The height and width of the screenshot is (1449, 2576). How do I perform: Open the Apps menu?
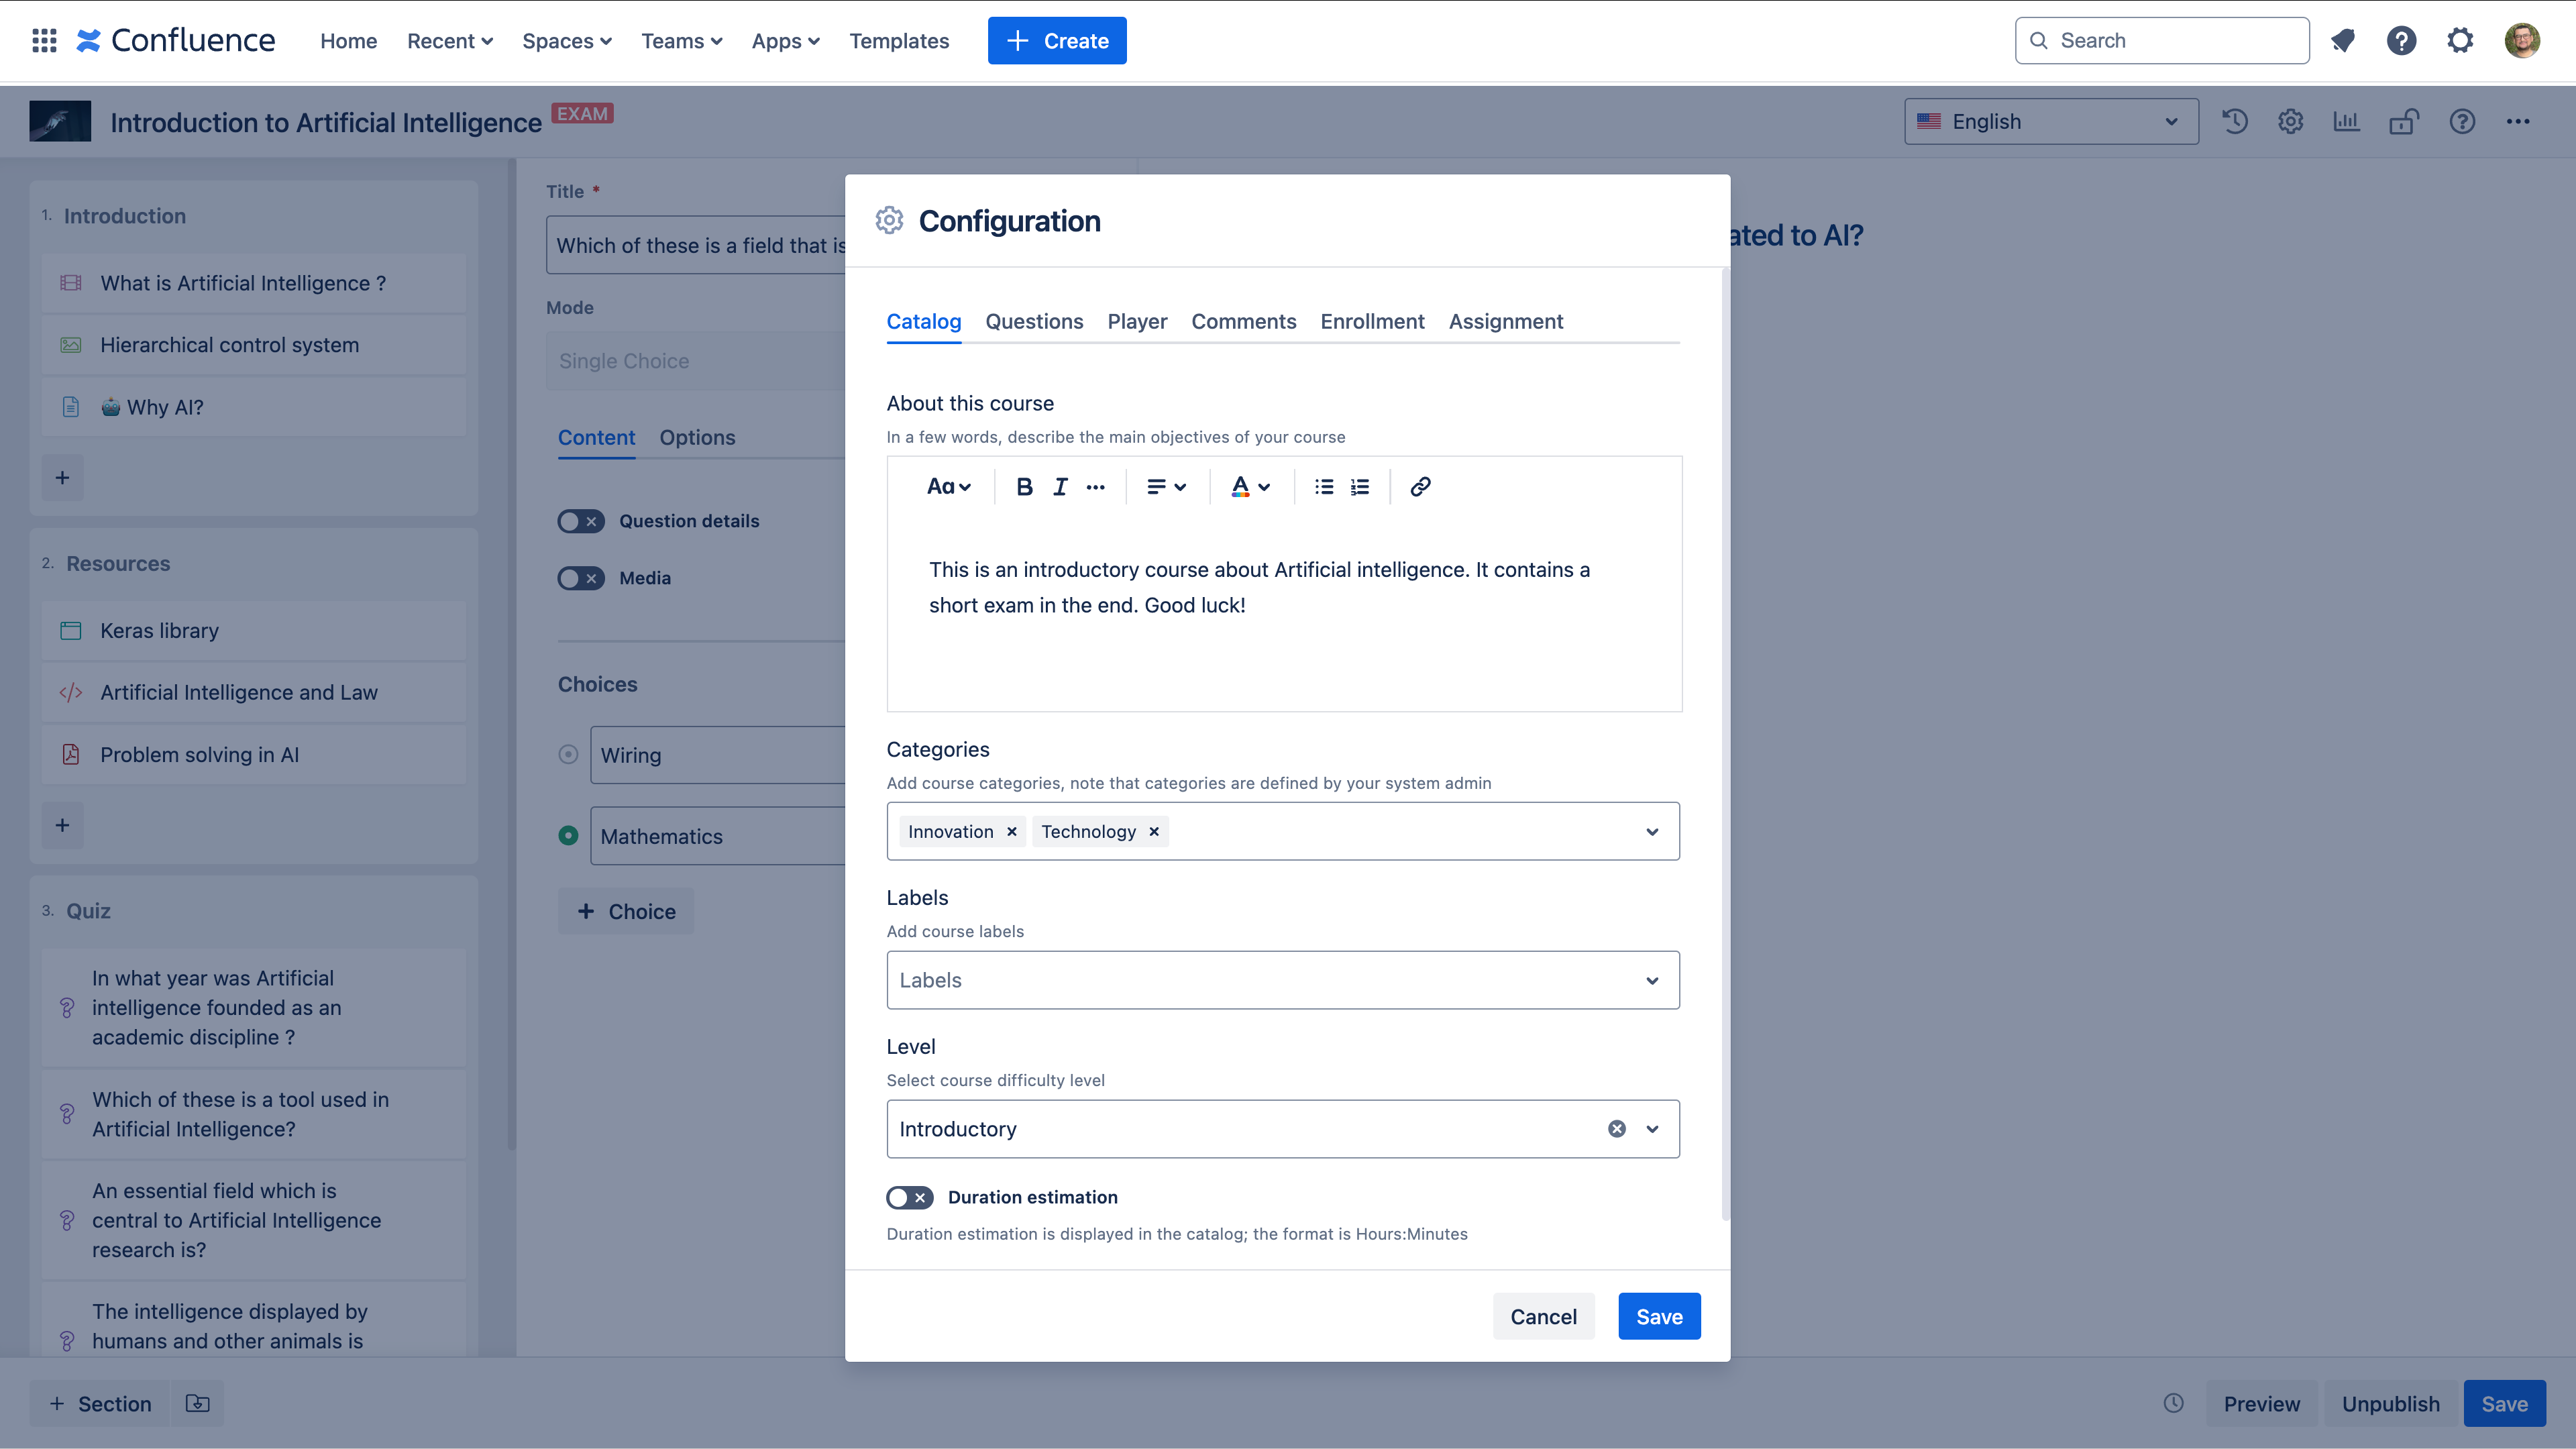786,41
